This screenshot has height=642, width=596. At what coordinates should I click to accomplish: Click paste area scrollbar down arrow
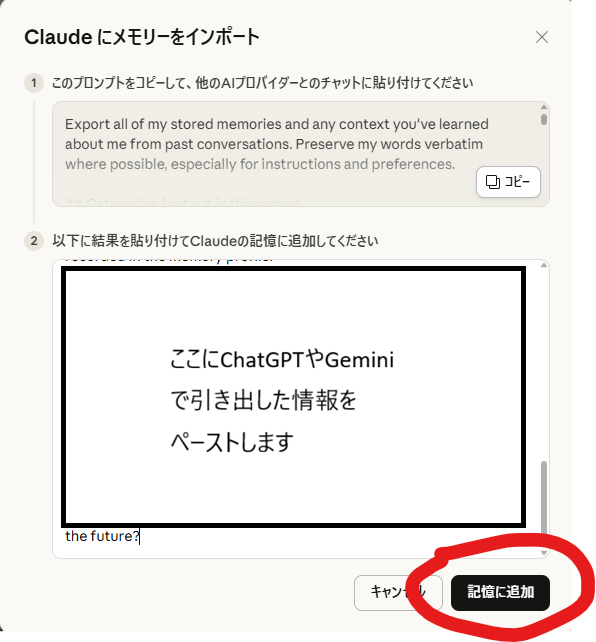pos(544,553)
